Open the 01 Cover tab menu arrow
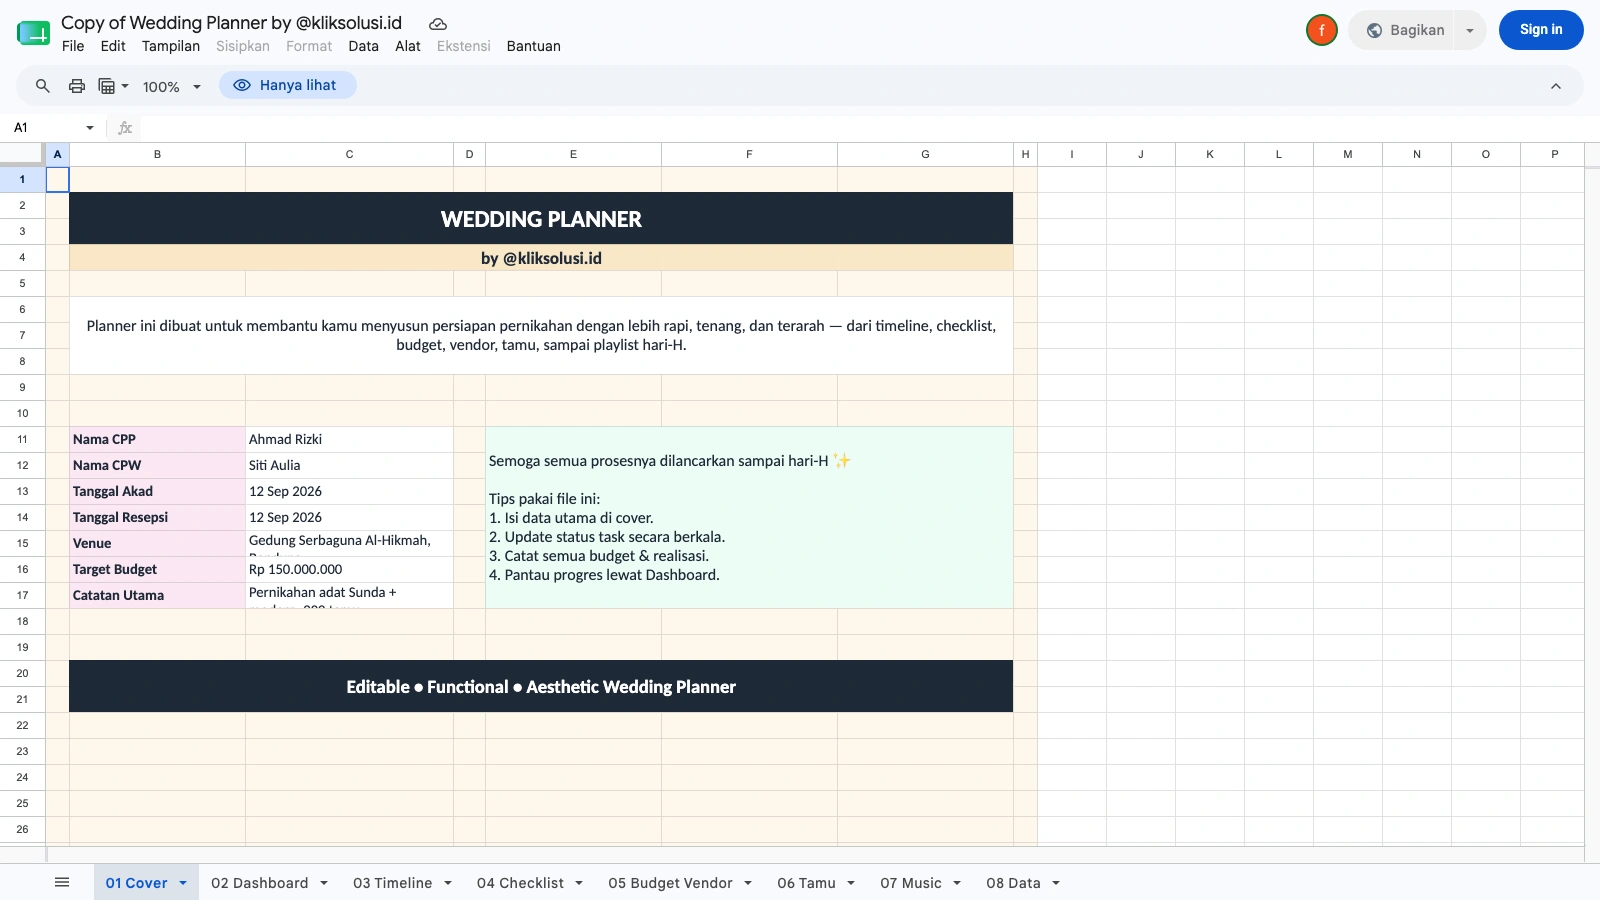Image resolution: width=1600 pixels, height=900 pixels. pos(183,883)
